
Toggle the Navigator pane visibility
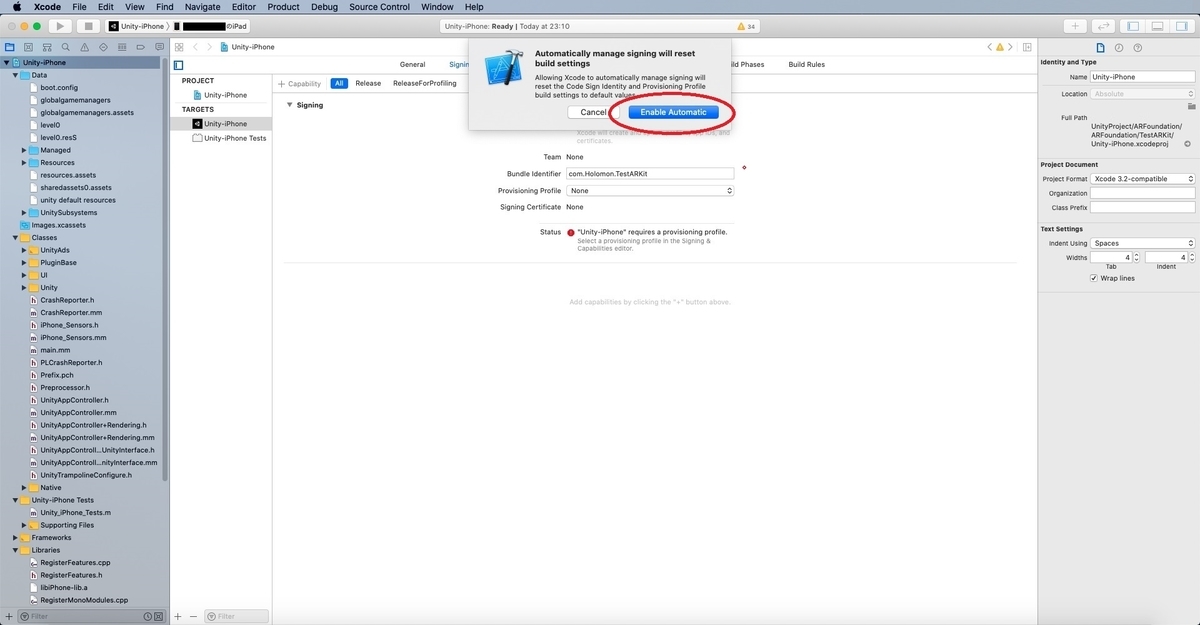[x=1133, y=26]
